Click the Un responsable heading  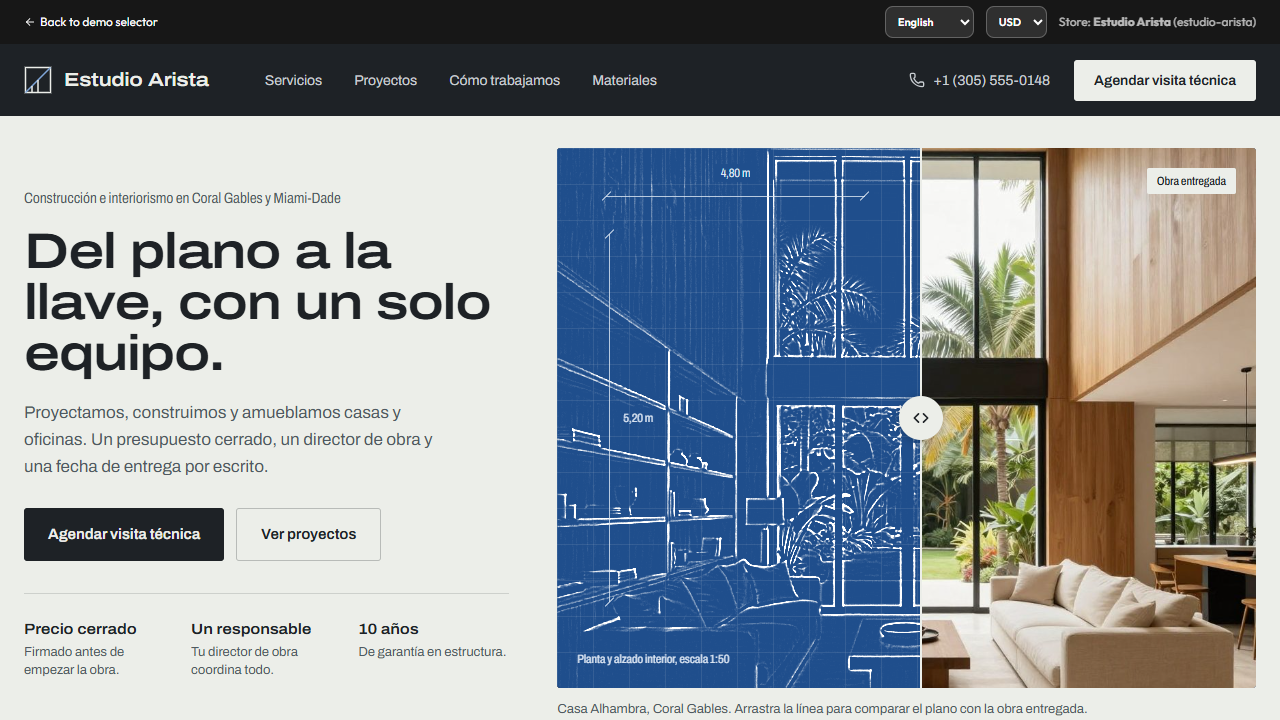251,629
